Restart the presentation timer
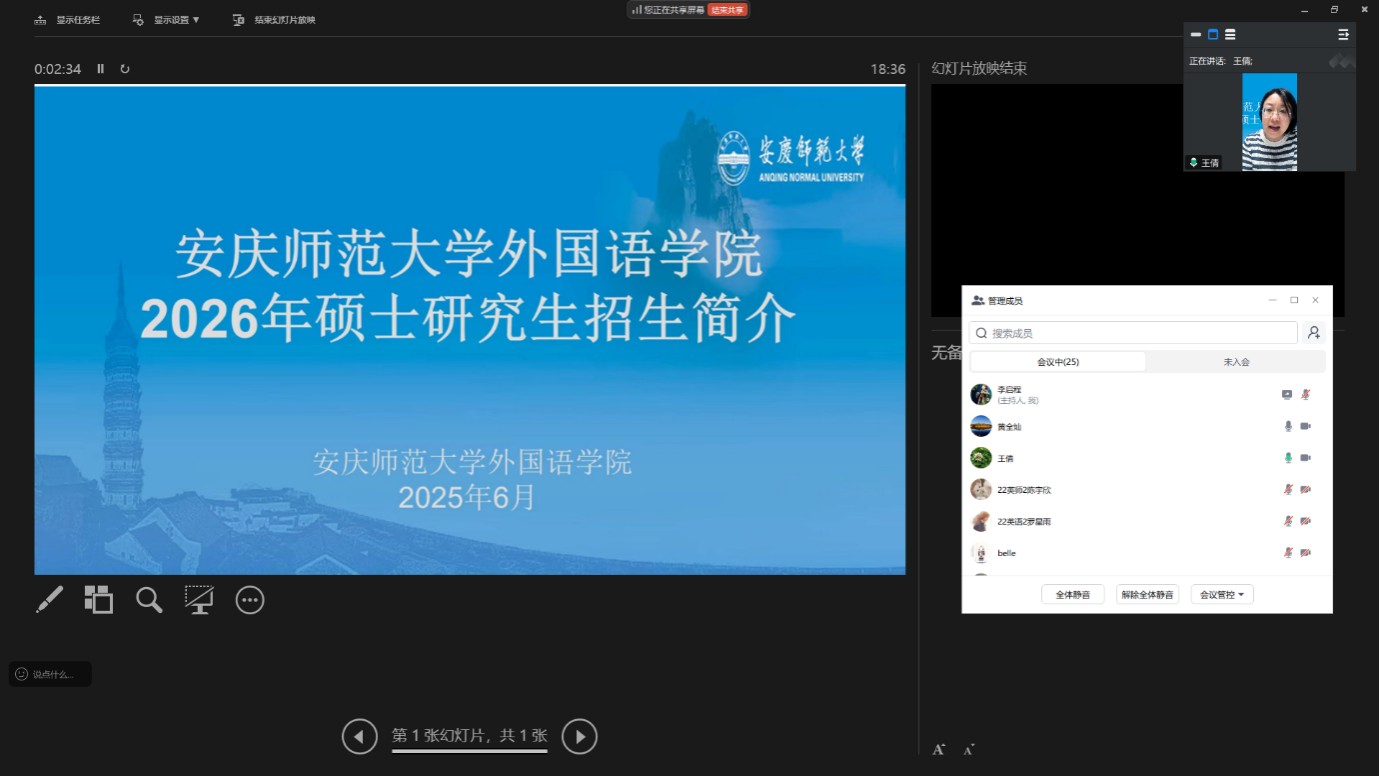Viewport: 1379px width, 776px height. click(x=125, y=69)
